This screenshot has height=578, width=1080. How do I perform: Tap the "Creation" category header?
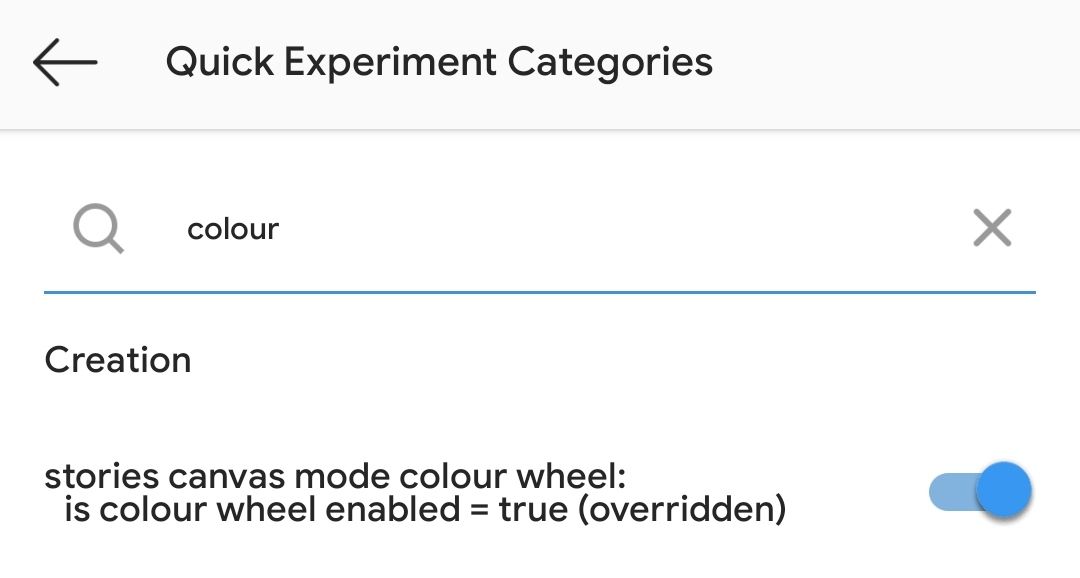coord(118,360)
